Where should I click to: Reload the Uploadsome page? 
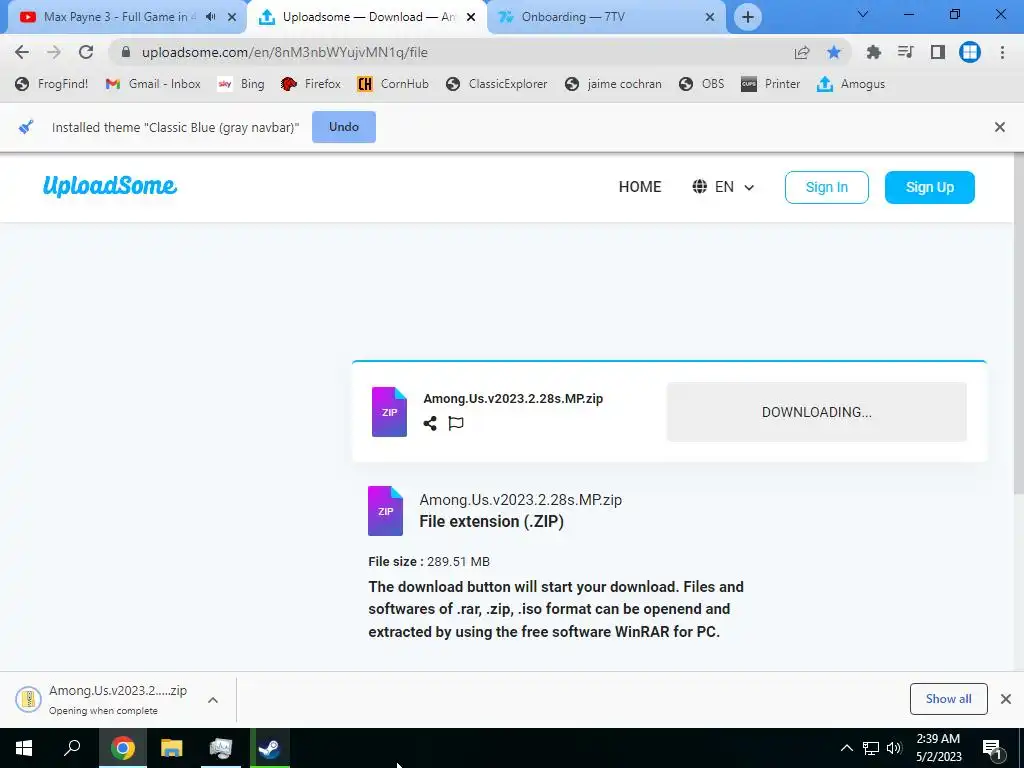pyautogui.click(x=86, y=52)
